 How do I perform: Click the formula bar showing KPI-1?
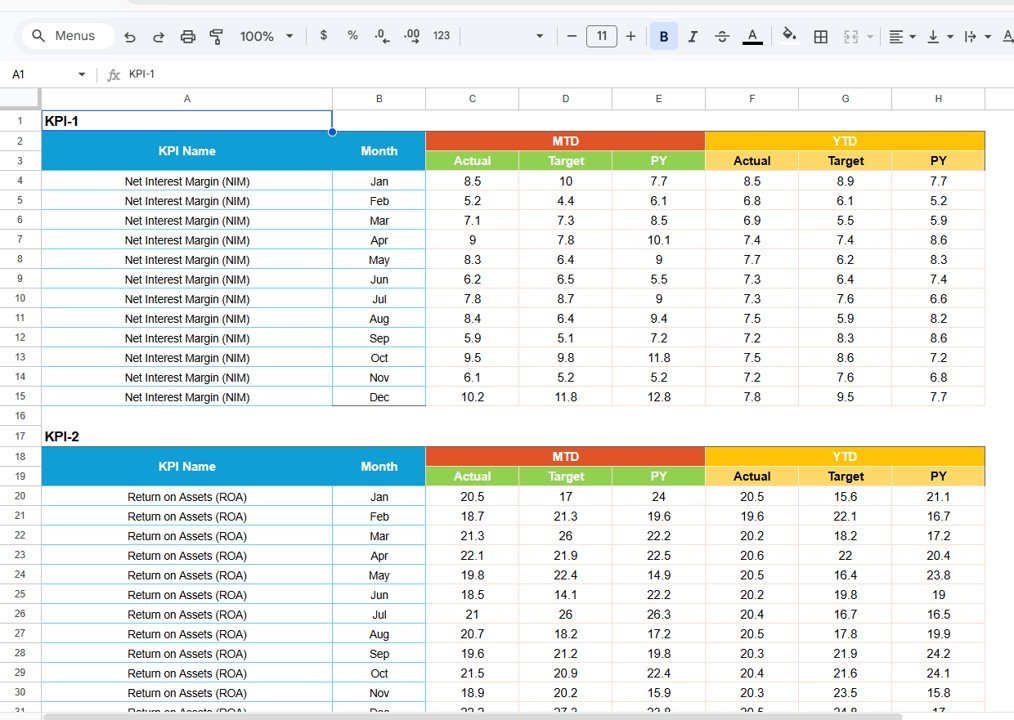click(500, 75)
